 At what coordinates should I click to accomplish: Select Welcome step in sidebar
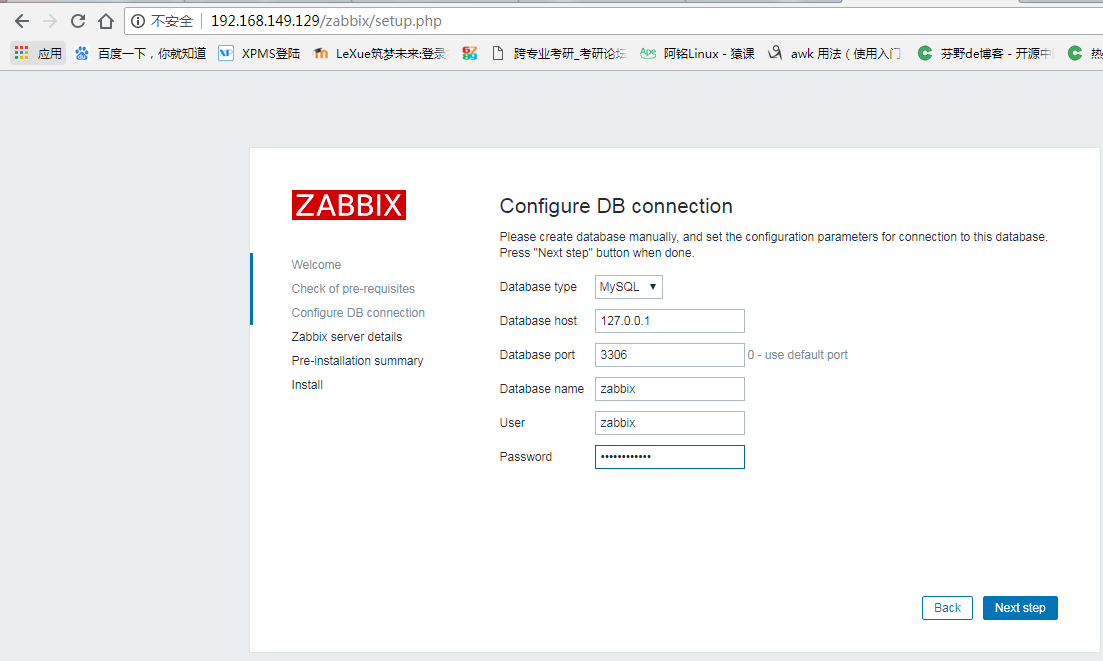click(x=317, y=265)
